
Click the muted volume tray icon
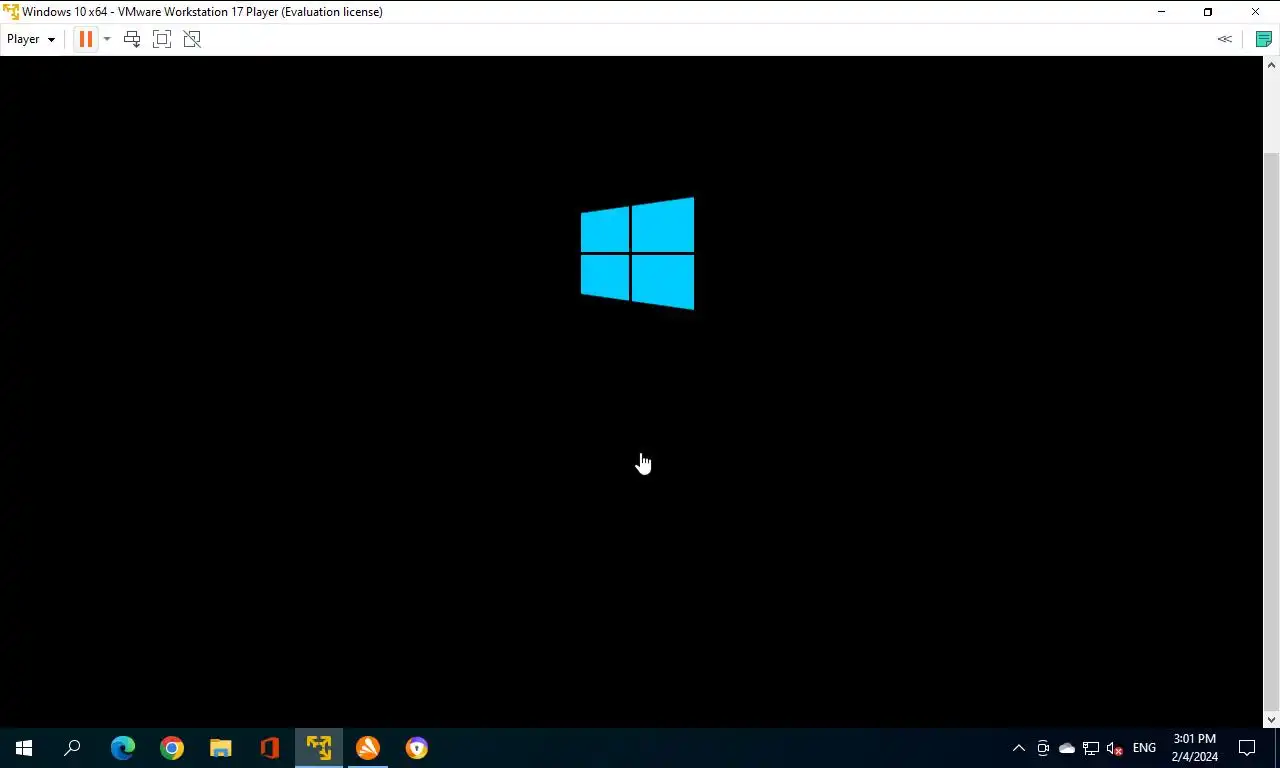click(1115, 748)
